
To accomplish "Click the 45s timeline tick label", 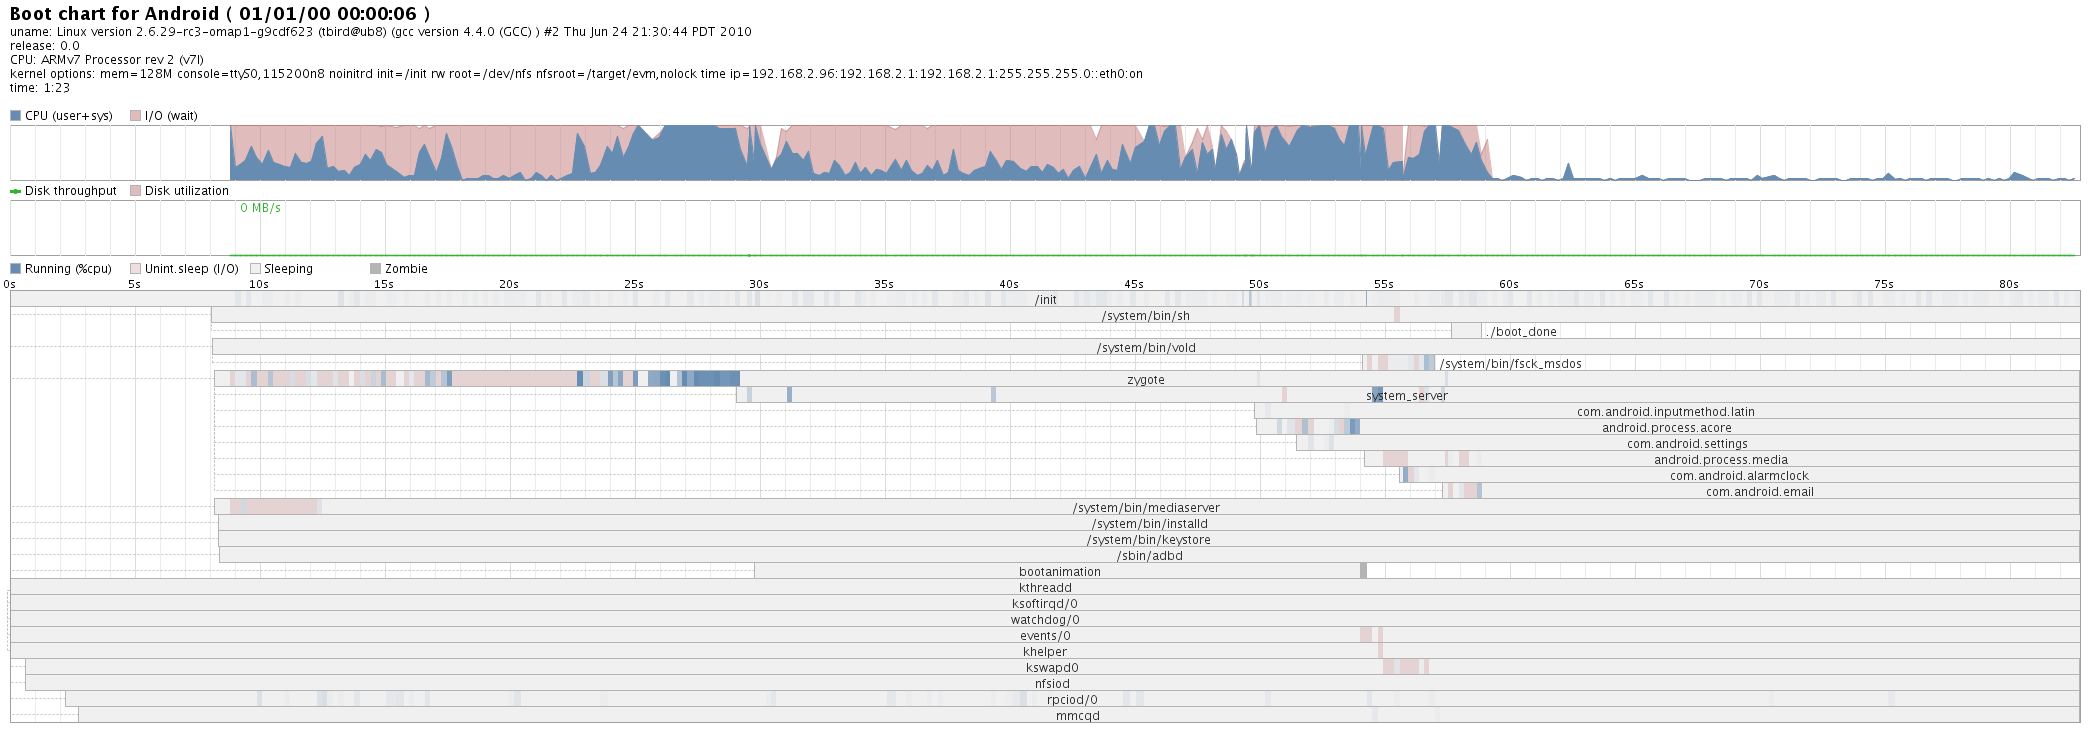I will coord(1134,284).
